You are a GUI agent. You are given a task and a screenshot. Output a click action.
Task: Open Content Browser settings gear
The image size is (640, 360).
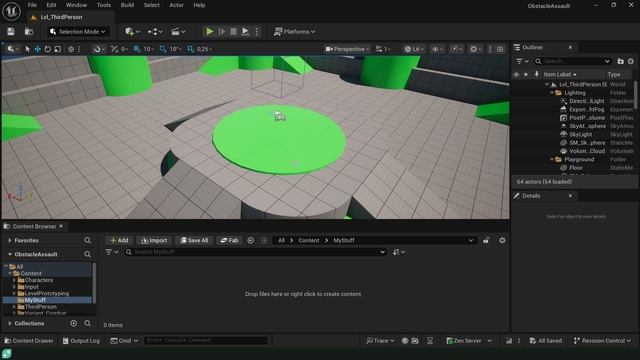coord(502,240)
